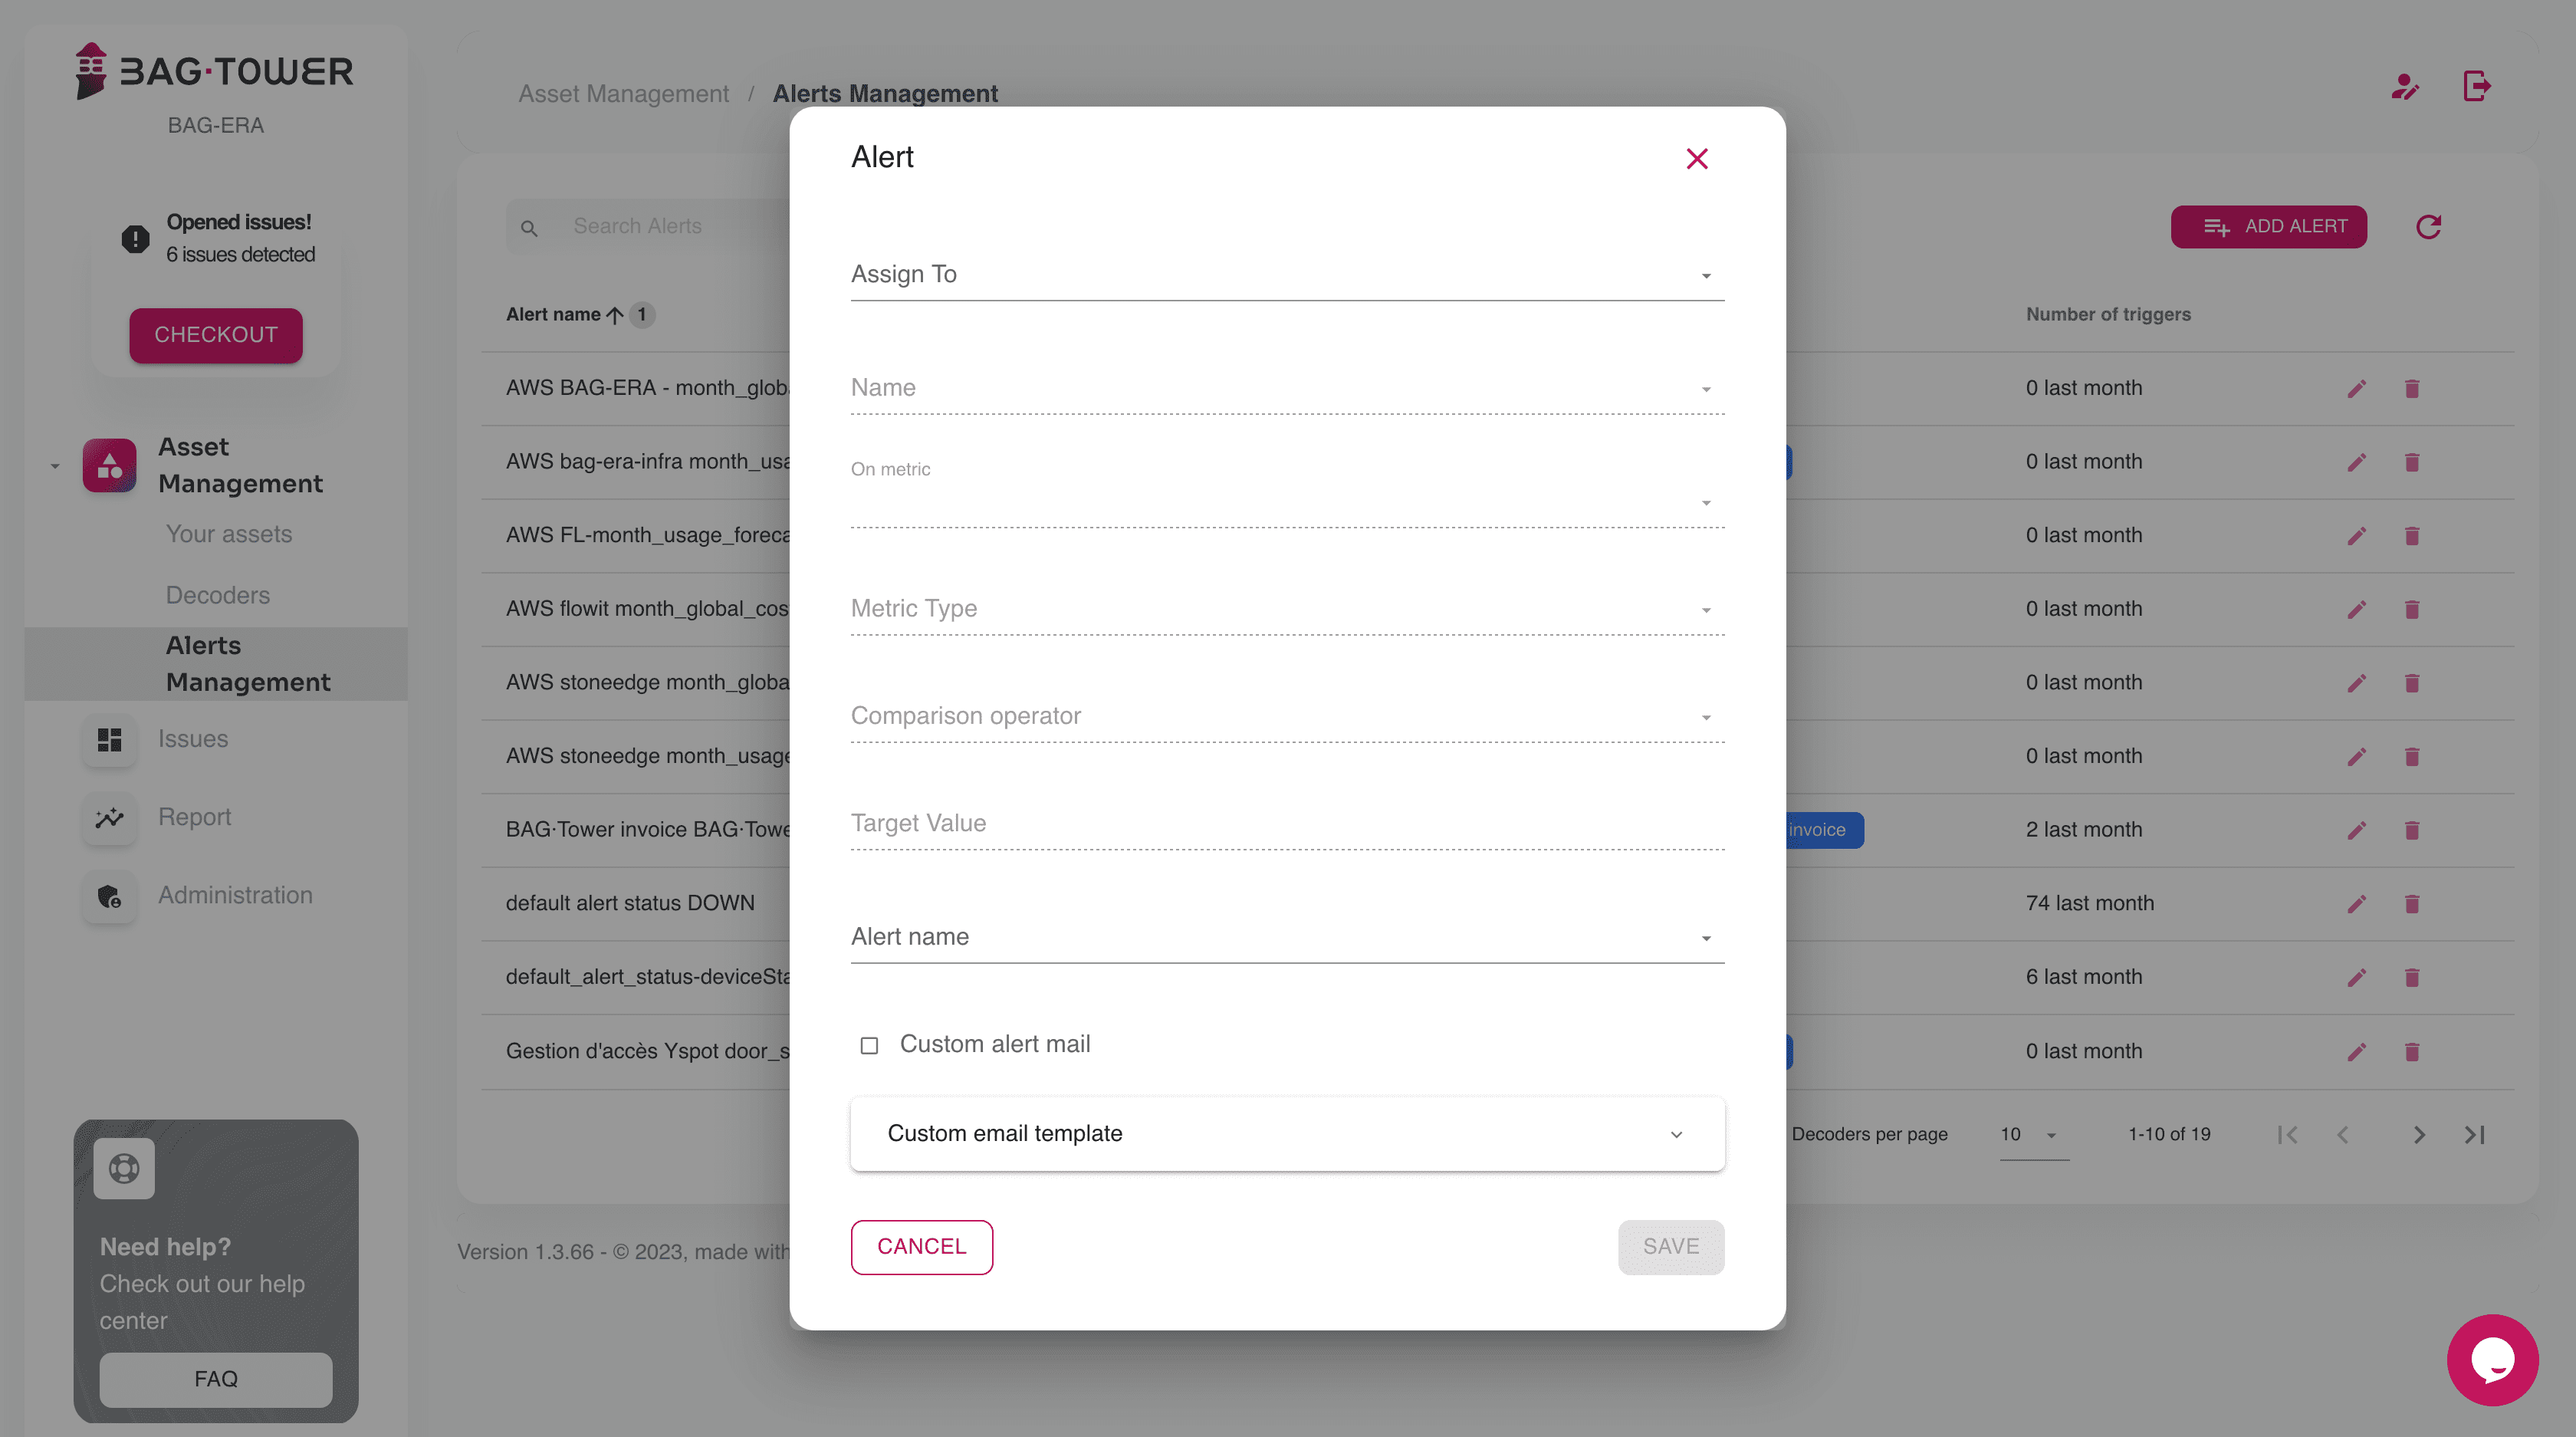Enter a value in the Target Value input field
This screenshot has width=2576, height=1437.
tap(1286, 821)
